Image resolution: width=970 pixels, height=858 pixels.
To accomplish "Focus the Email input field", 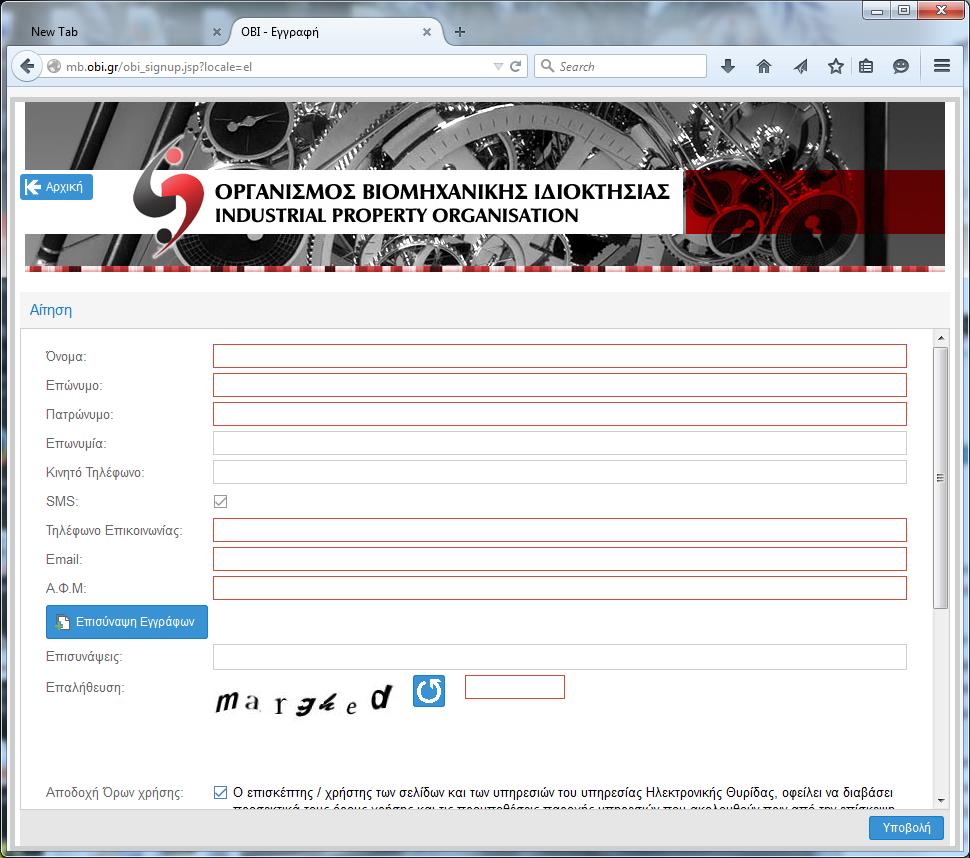I will [560, 559].
